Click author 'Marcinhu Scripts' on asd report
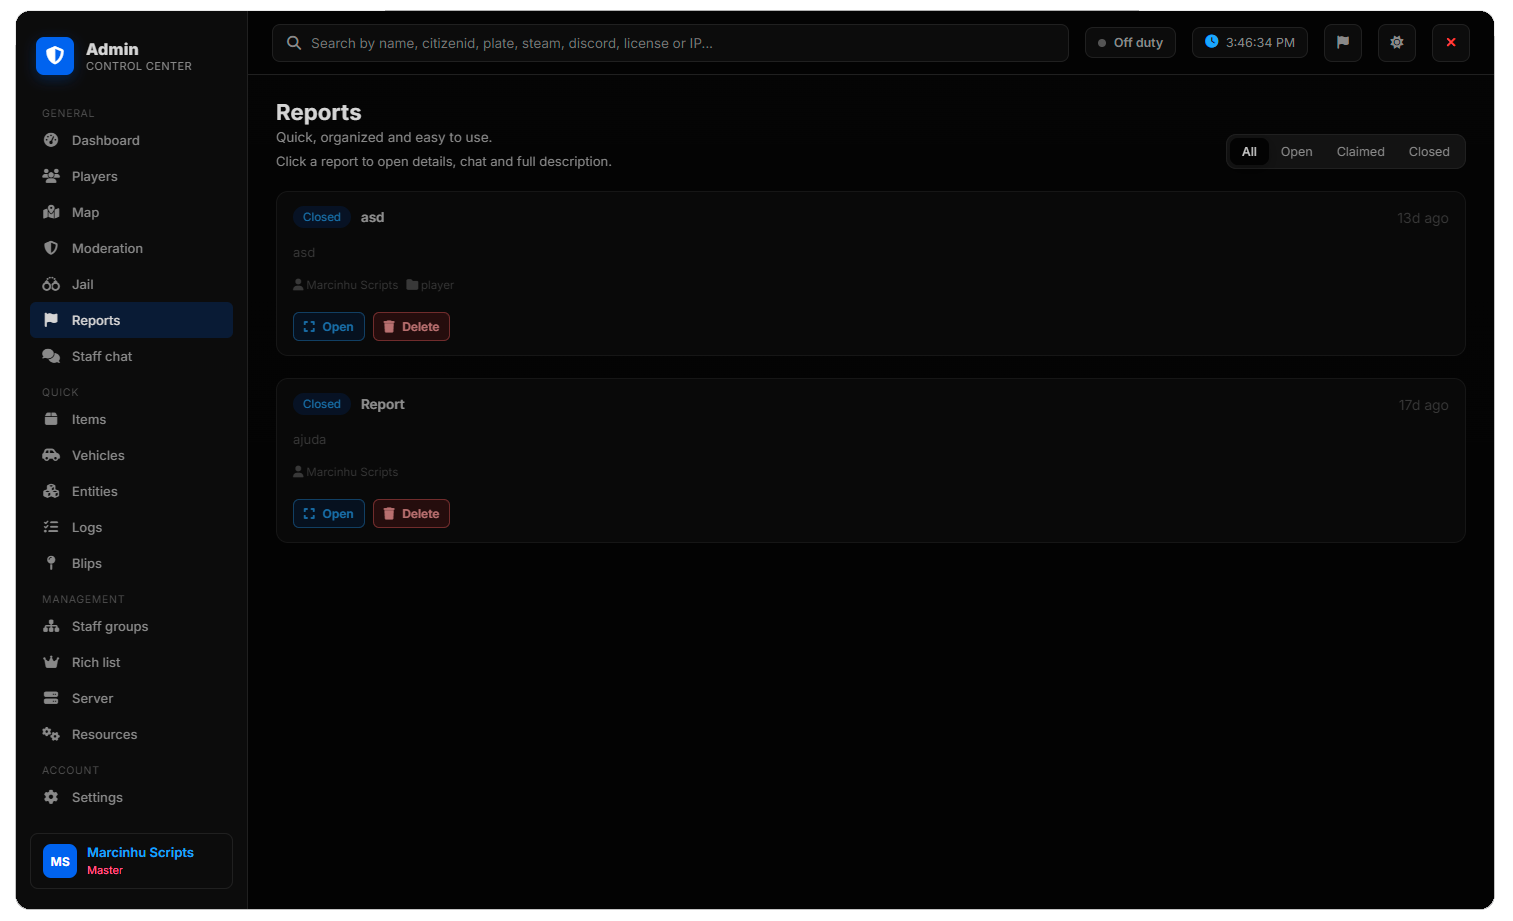The width and height of the screenshot is (1513, 921). [x=345, y=285]
